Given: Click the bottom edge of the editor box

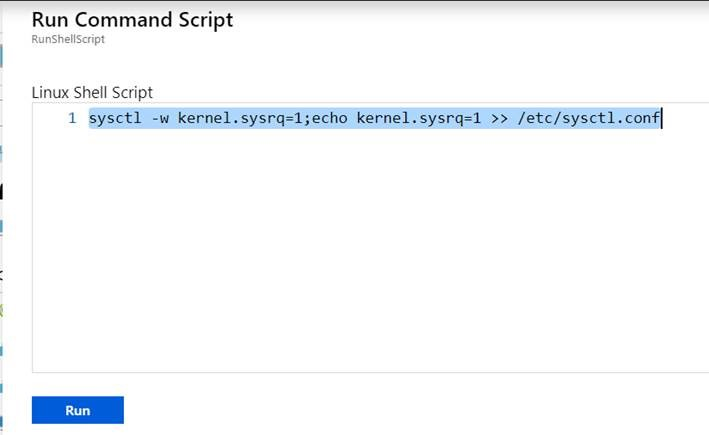Looking at the screenshot, I should [370, 372].
